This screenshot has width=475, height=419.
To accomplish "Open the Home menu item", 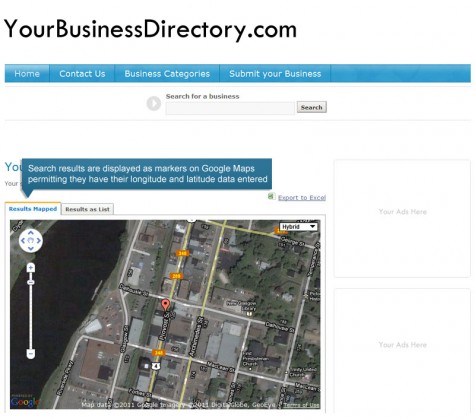I will pyautogui.click(x=27, y=74).
